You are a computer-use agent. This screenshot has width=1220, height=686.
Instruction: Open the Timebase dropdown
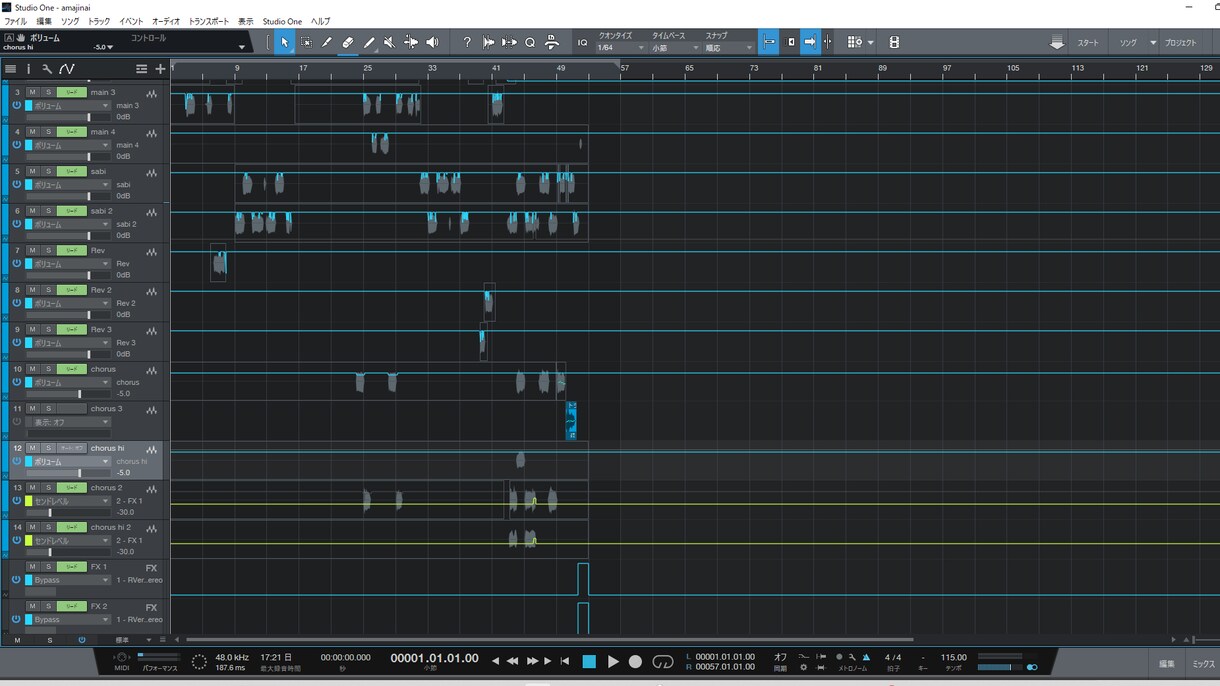tap(675, 48)
